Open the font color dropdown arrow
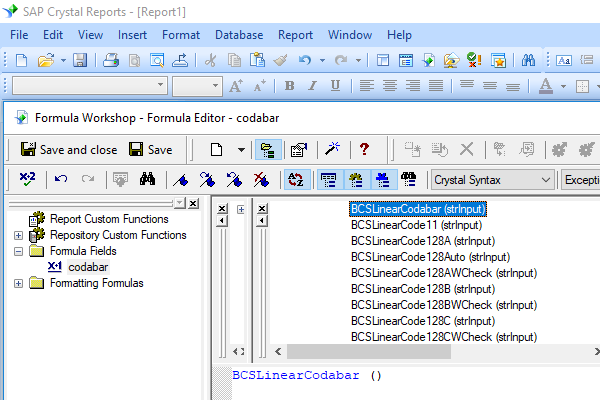The image size is (600, 400). [563, 86]
